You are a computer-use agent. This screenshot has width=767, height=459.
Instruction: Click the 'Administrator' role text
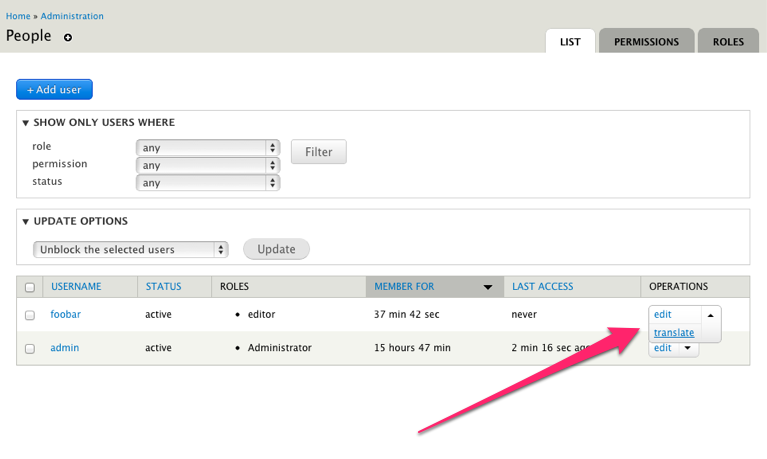pyautogui.click(x=279, y=348)
